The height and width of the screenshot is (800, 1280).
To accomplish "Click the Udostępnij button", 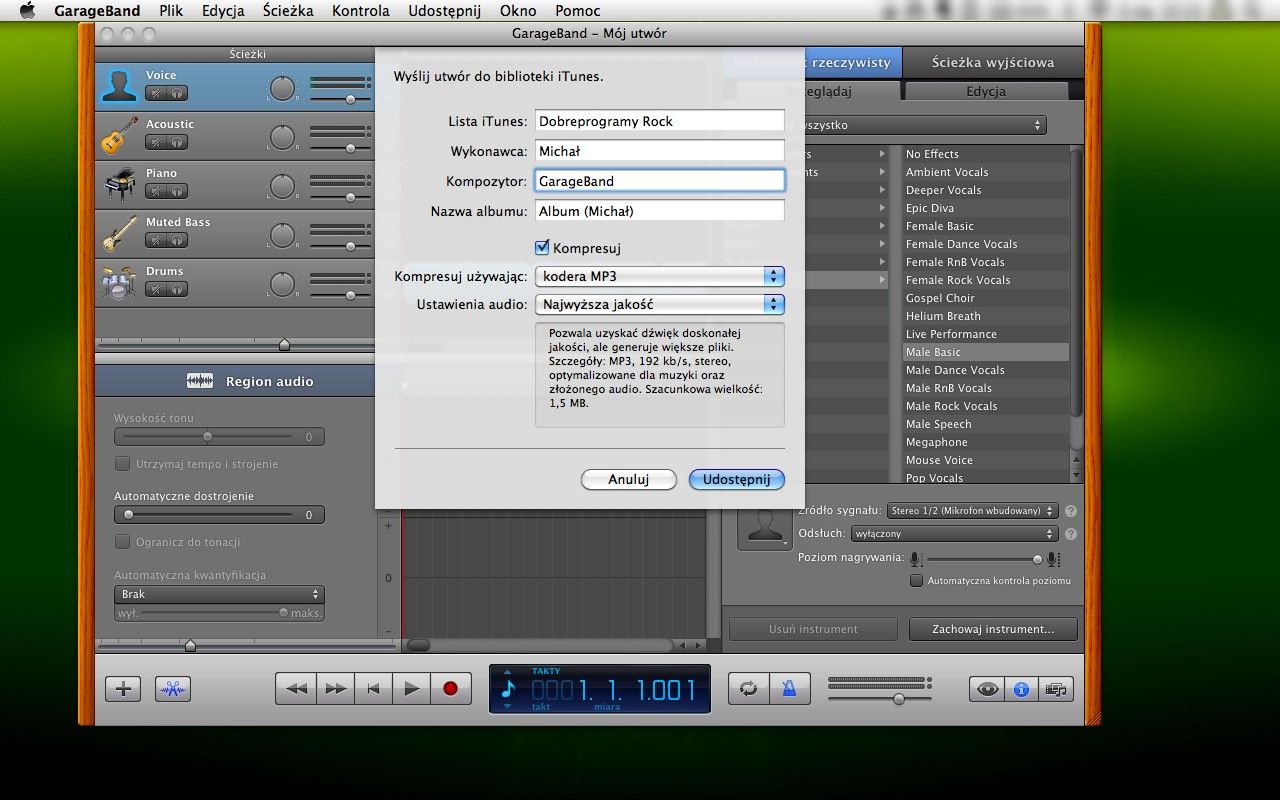I will 736,479.
